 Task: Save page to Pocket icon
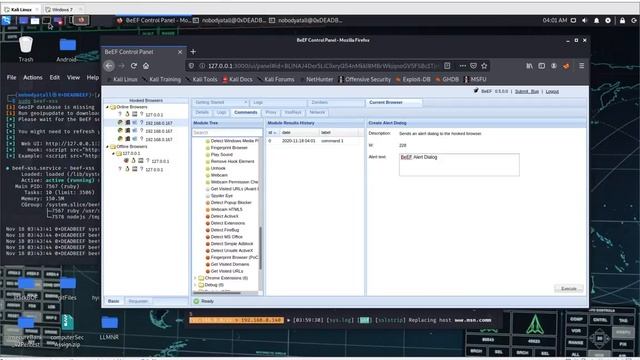[473, 66]
